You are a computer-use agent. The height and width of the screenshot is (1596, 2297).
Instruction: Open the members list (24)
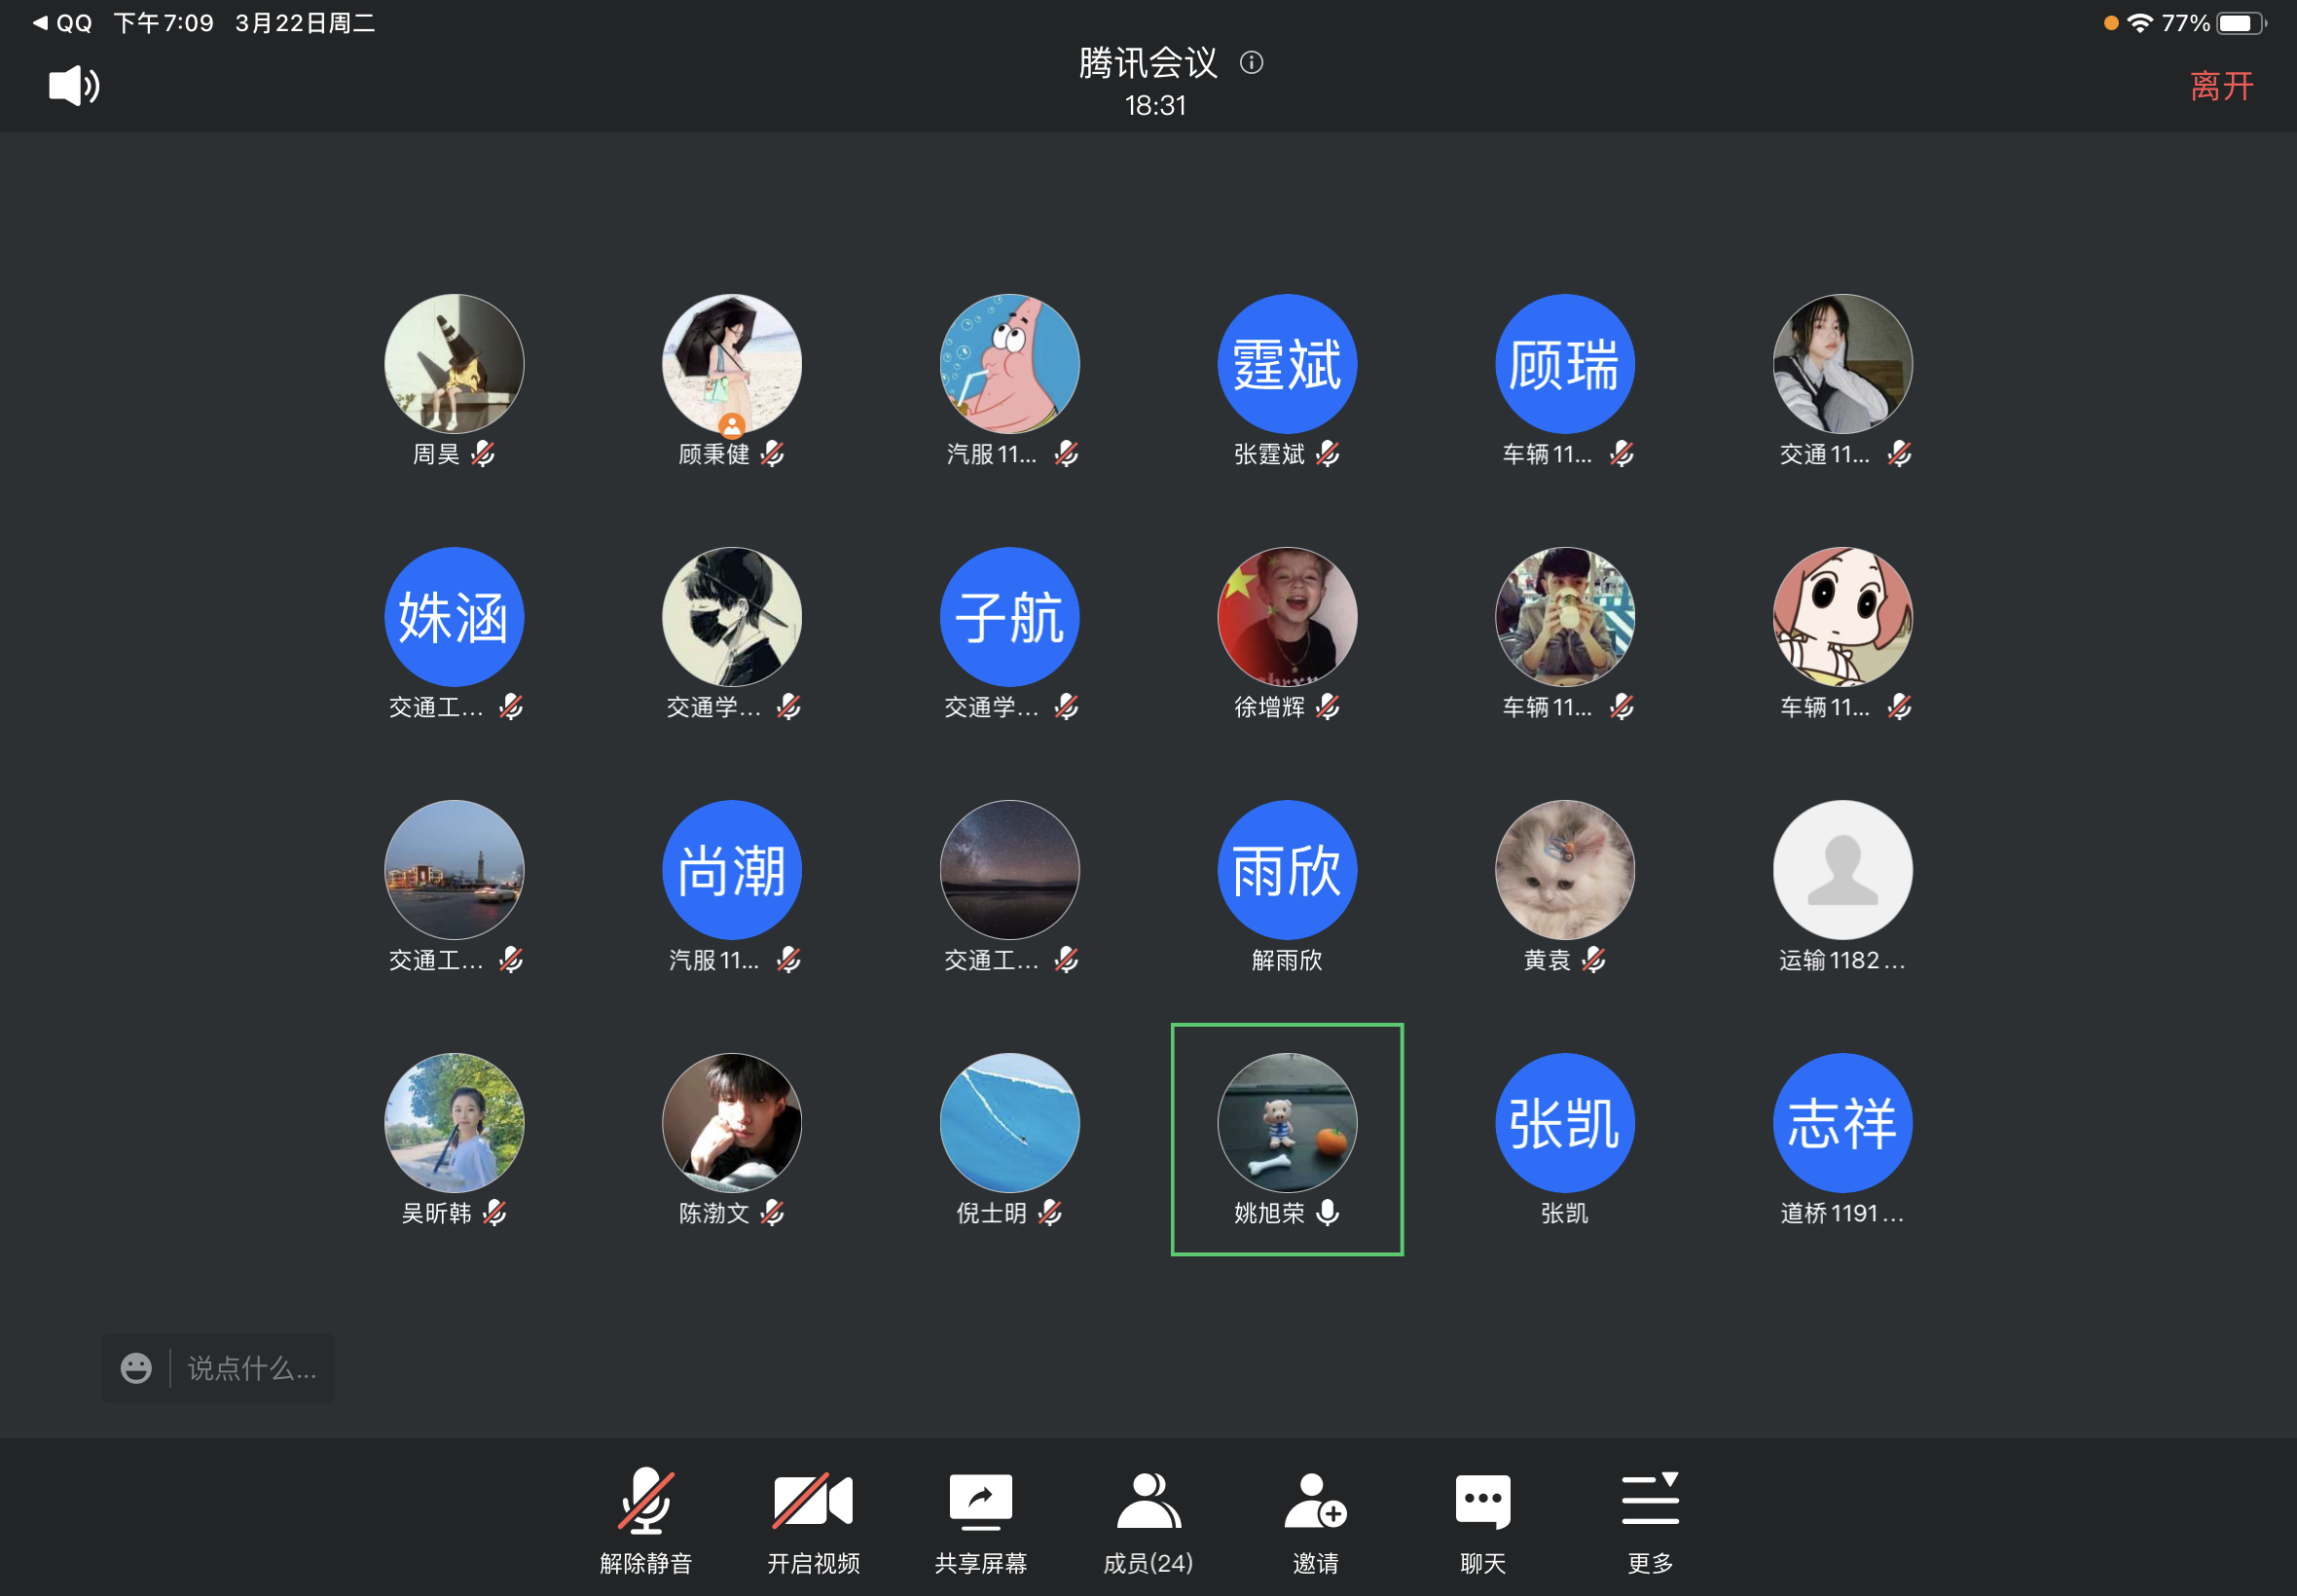coord(1148,1521)
